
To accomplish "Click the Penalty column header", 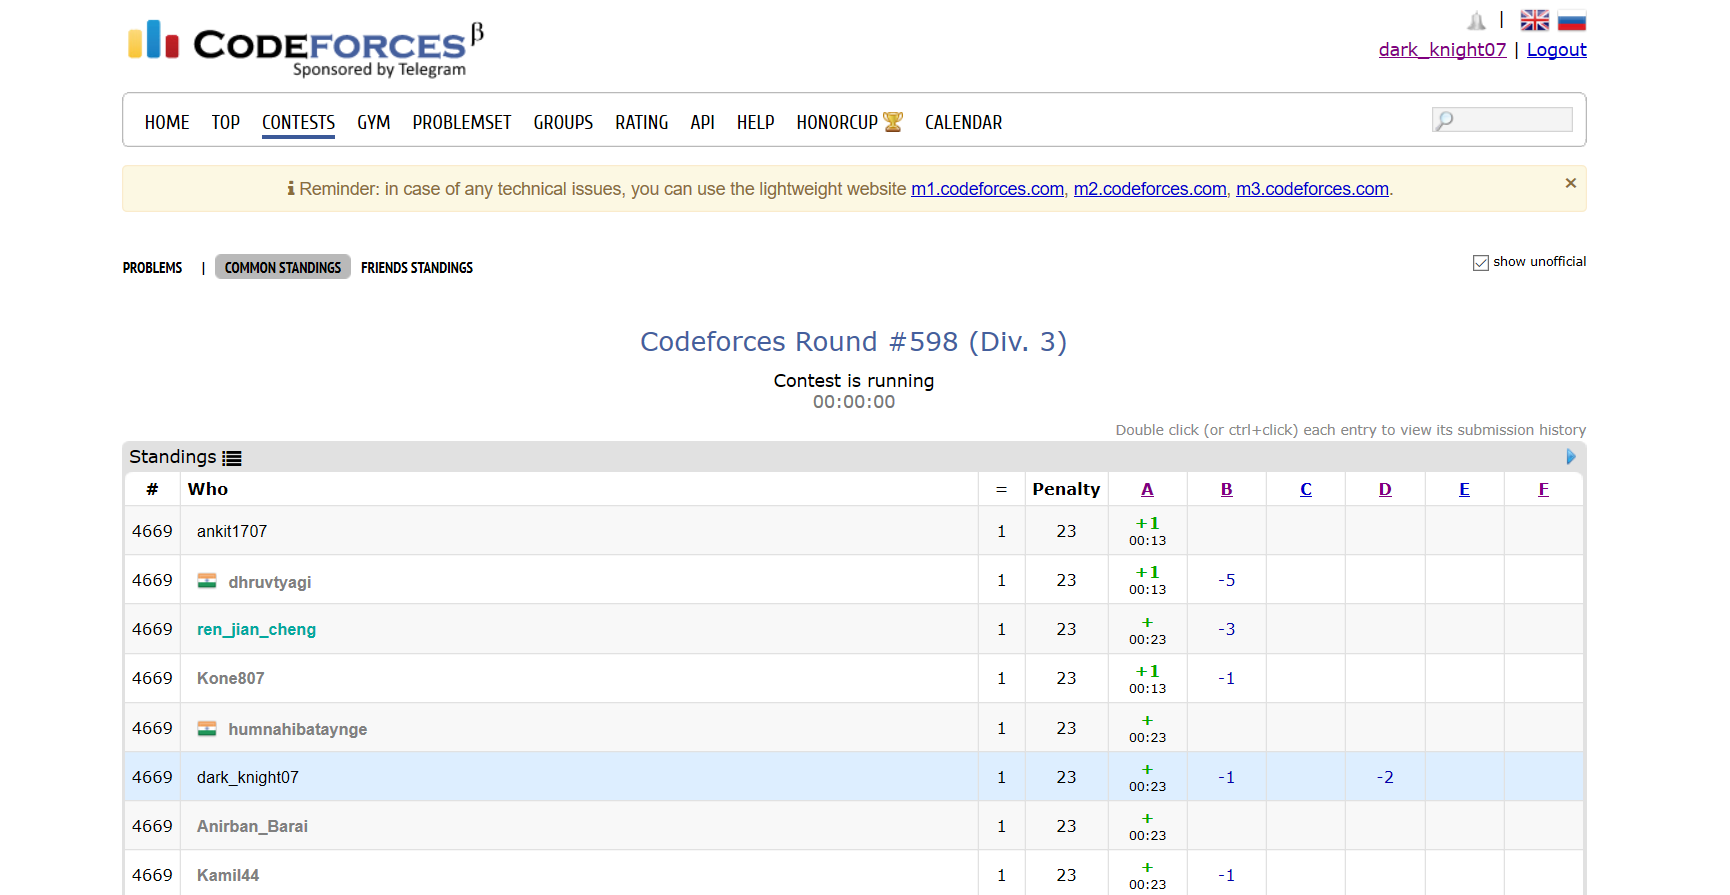I will coord(1066,489).
